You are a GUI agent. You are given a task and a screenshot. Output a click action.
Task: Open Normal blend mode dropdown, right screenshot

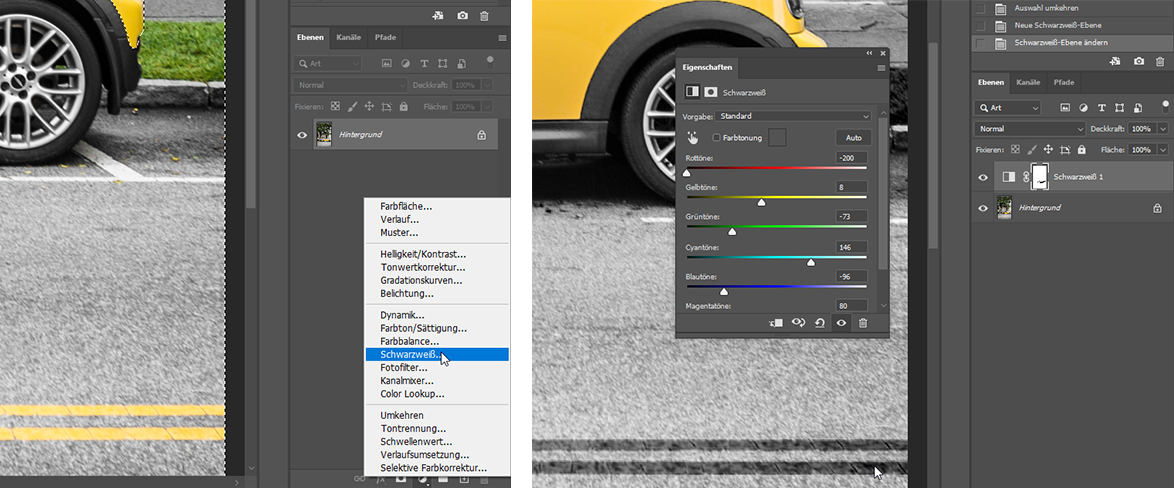click(x=1030, y=129)
